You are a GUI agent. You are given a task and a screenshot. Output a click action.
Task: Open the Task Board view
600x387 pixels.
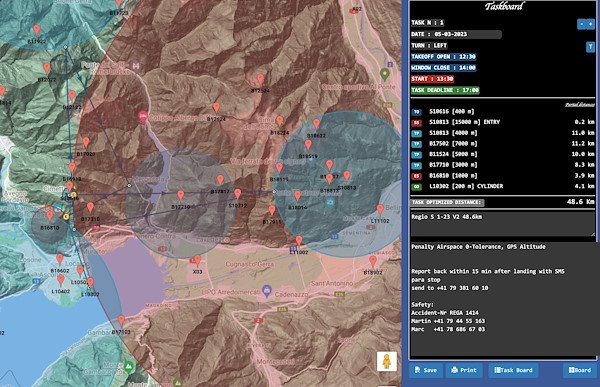[x=513, y=370]
